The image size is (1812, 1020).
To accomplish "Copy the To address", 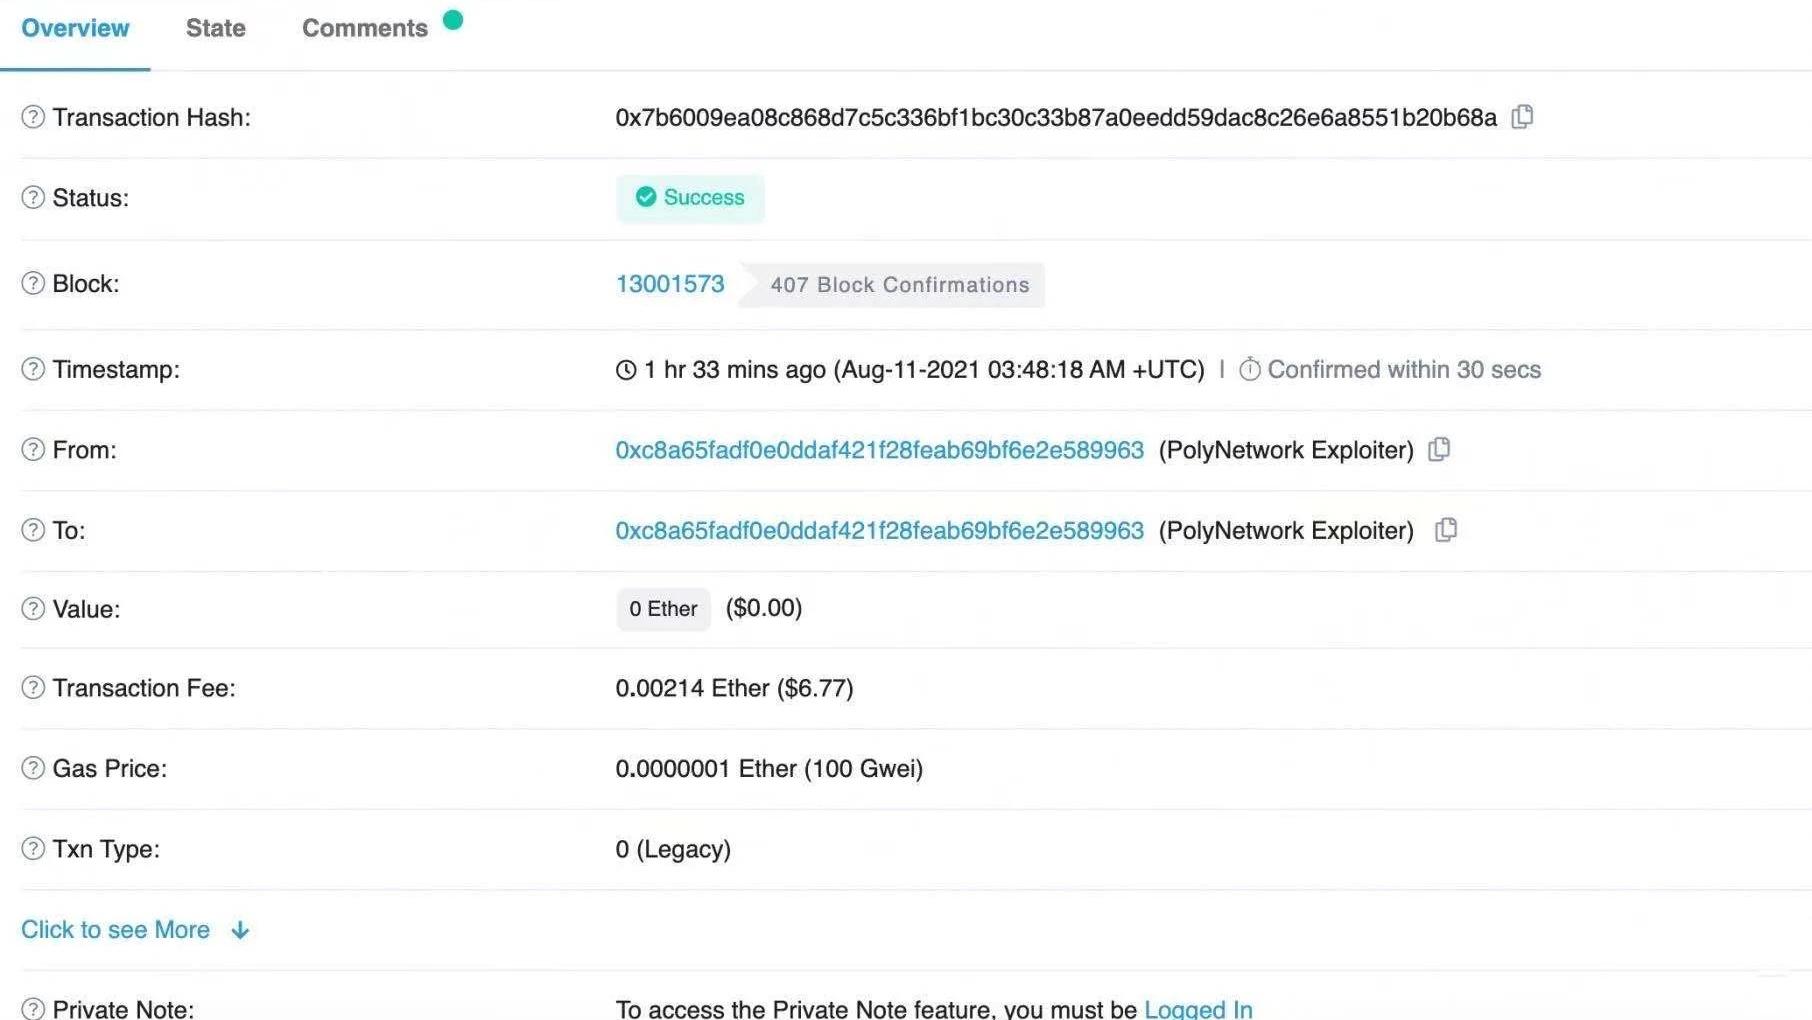I will click(1445, 530).
